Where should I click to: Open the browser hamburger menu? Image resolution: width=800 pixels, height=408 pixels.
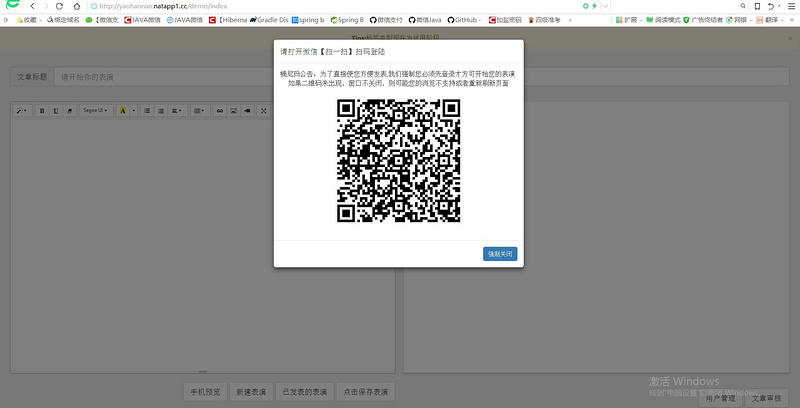(792, 6)
